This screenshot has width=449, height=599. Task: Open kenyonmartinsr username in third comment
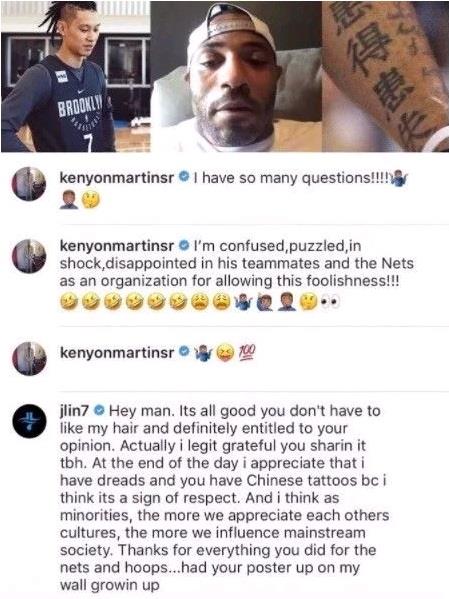point(117,352)
